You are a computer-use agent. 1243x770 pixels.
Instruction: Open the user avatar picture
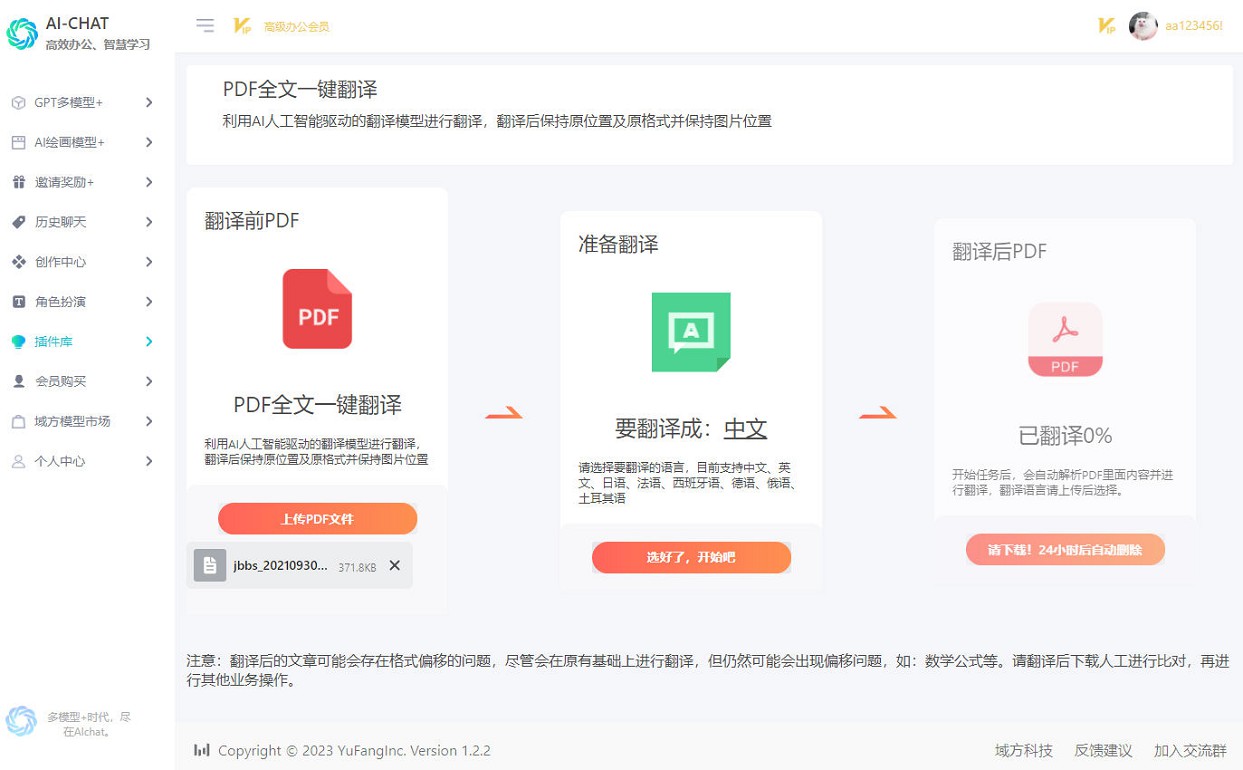1143,26
